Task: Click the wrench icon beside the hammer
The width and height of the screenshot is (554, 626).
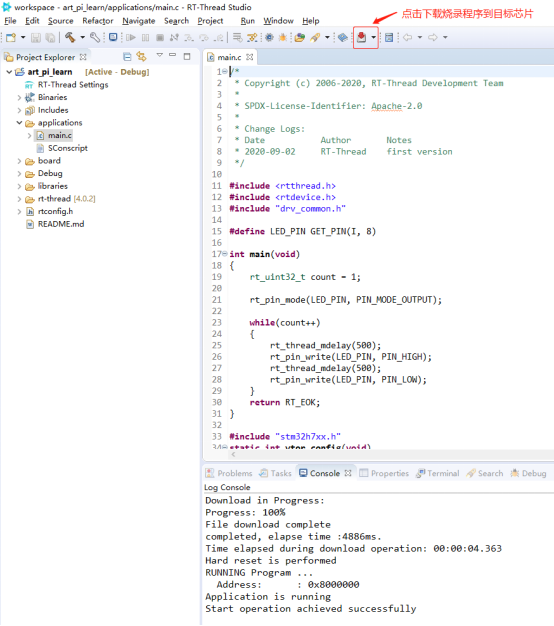Action: click(x=95, y=38)
